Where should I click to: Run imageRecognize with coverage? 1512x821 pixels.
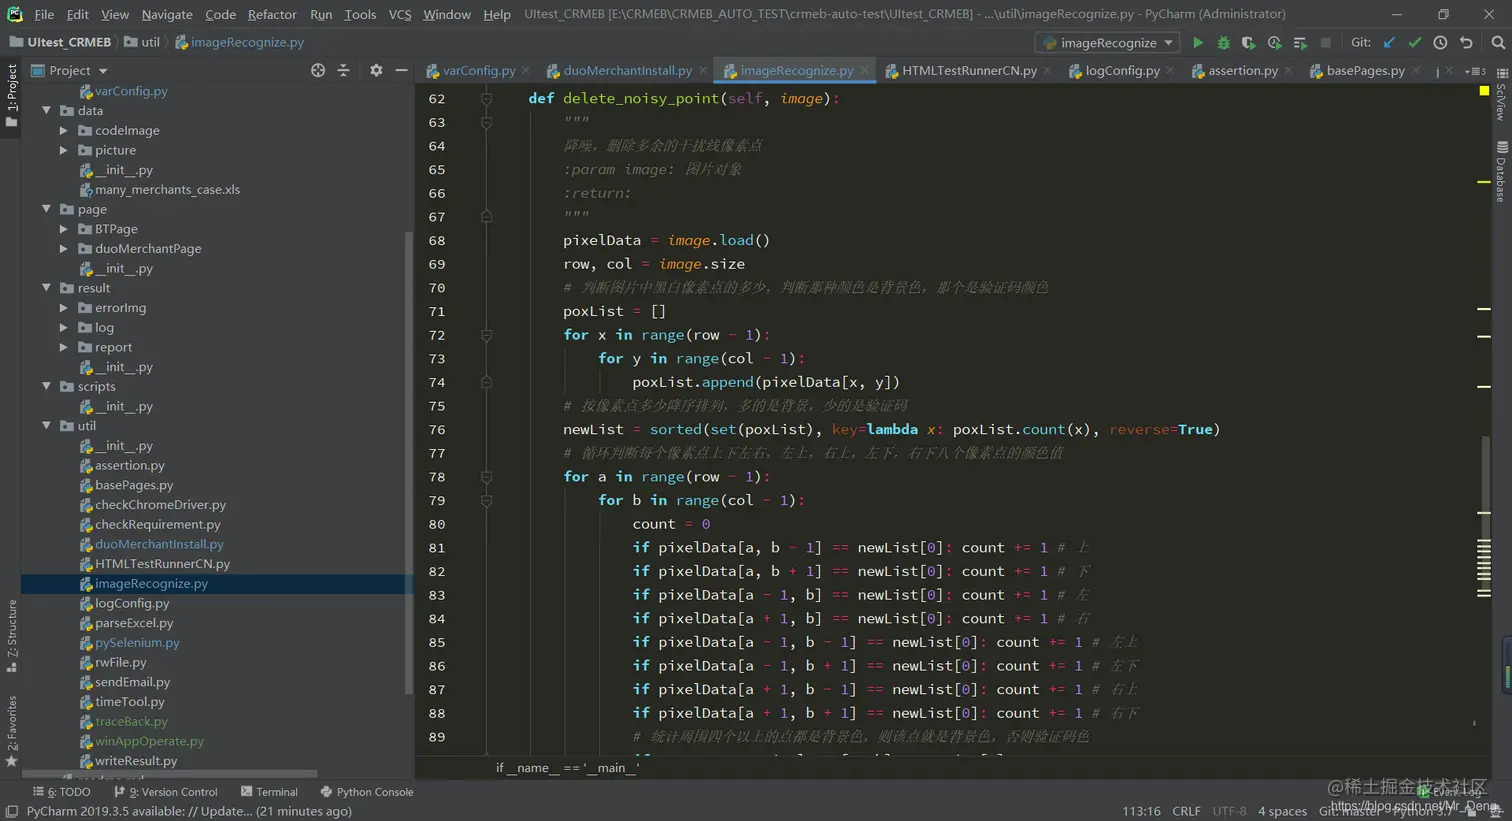pos(1248,43)
